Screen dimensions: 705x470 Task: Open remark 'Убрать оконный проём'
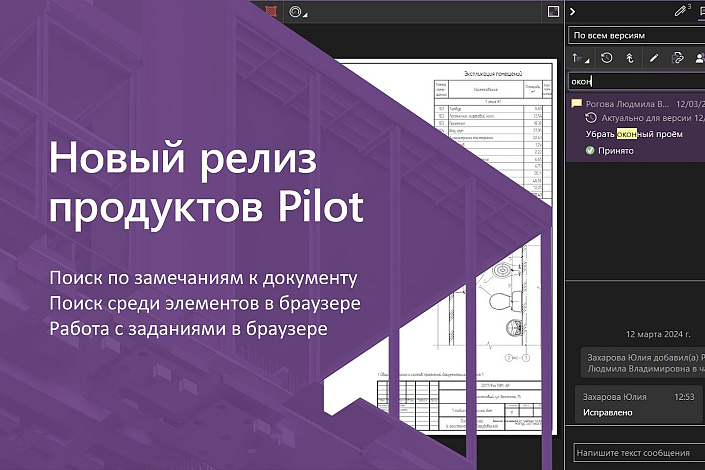coord(635,134)
